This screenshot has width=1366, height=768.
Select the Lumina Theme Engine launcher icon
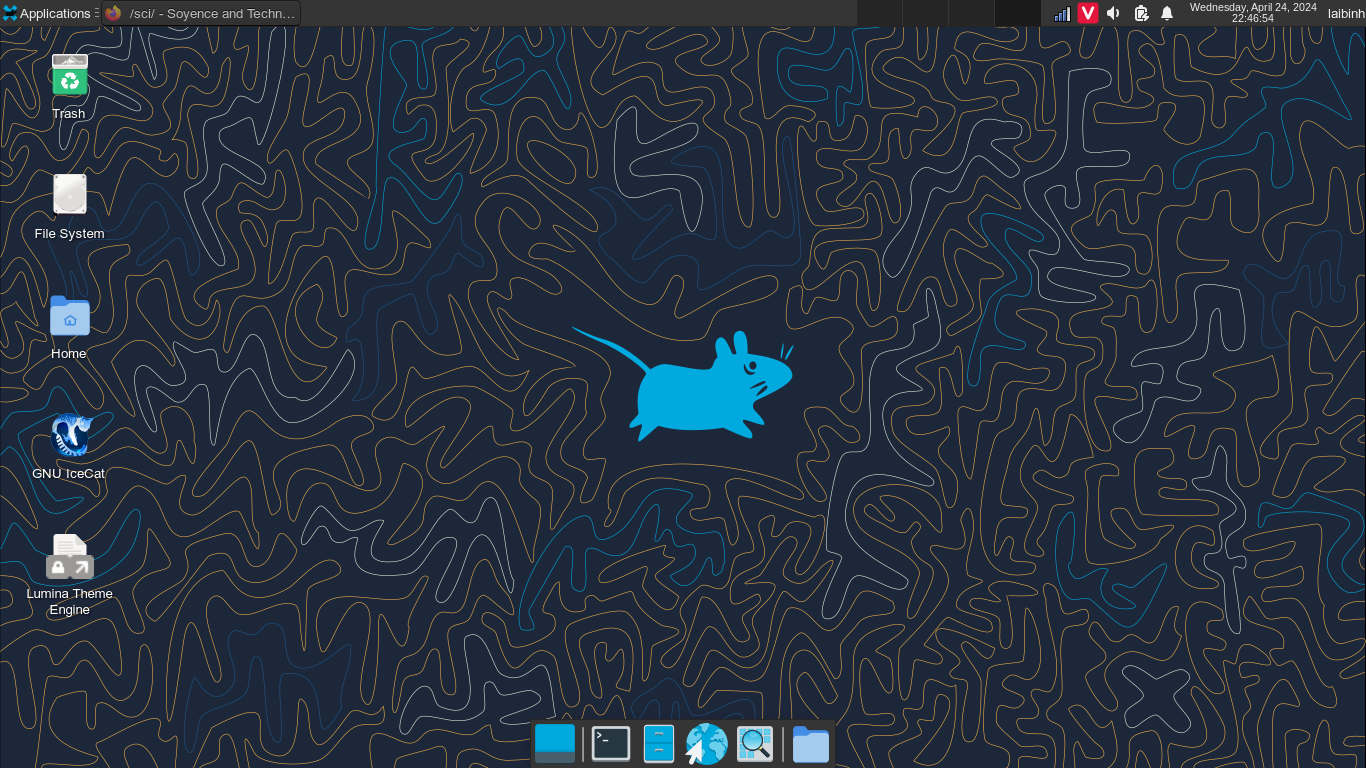click(x=69, y=558)
